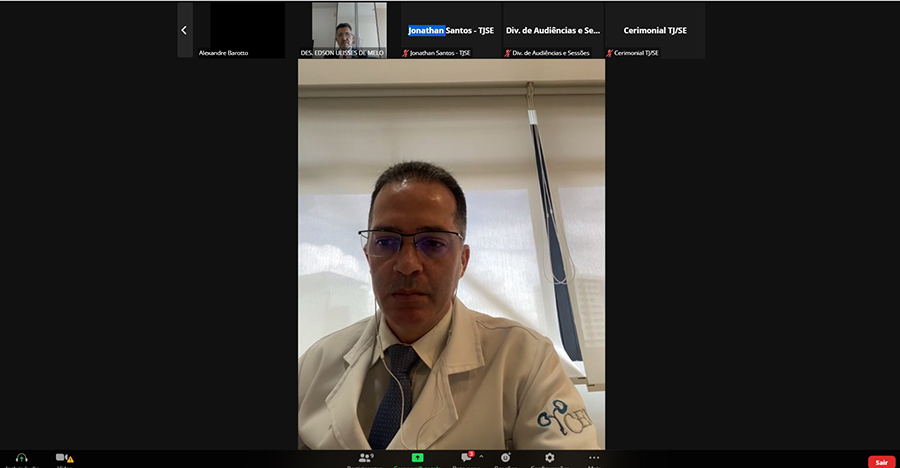This screenshot has height=468, width=900.
Task: Click muted mic icon beside Jonathan Santos
Action: coord(406,53)
